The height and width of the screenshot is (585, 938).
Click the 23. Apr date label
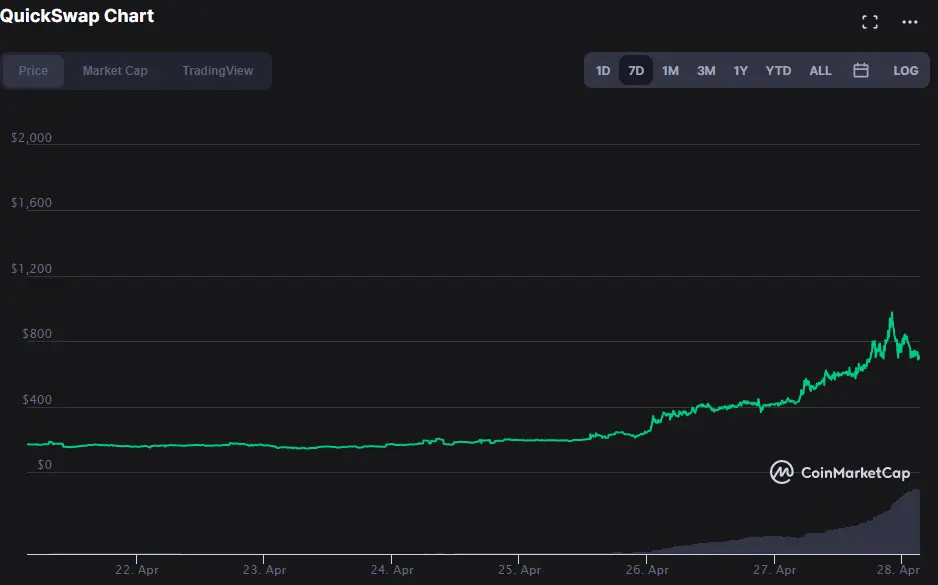[264, 570]
